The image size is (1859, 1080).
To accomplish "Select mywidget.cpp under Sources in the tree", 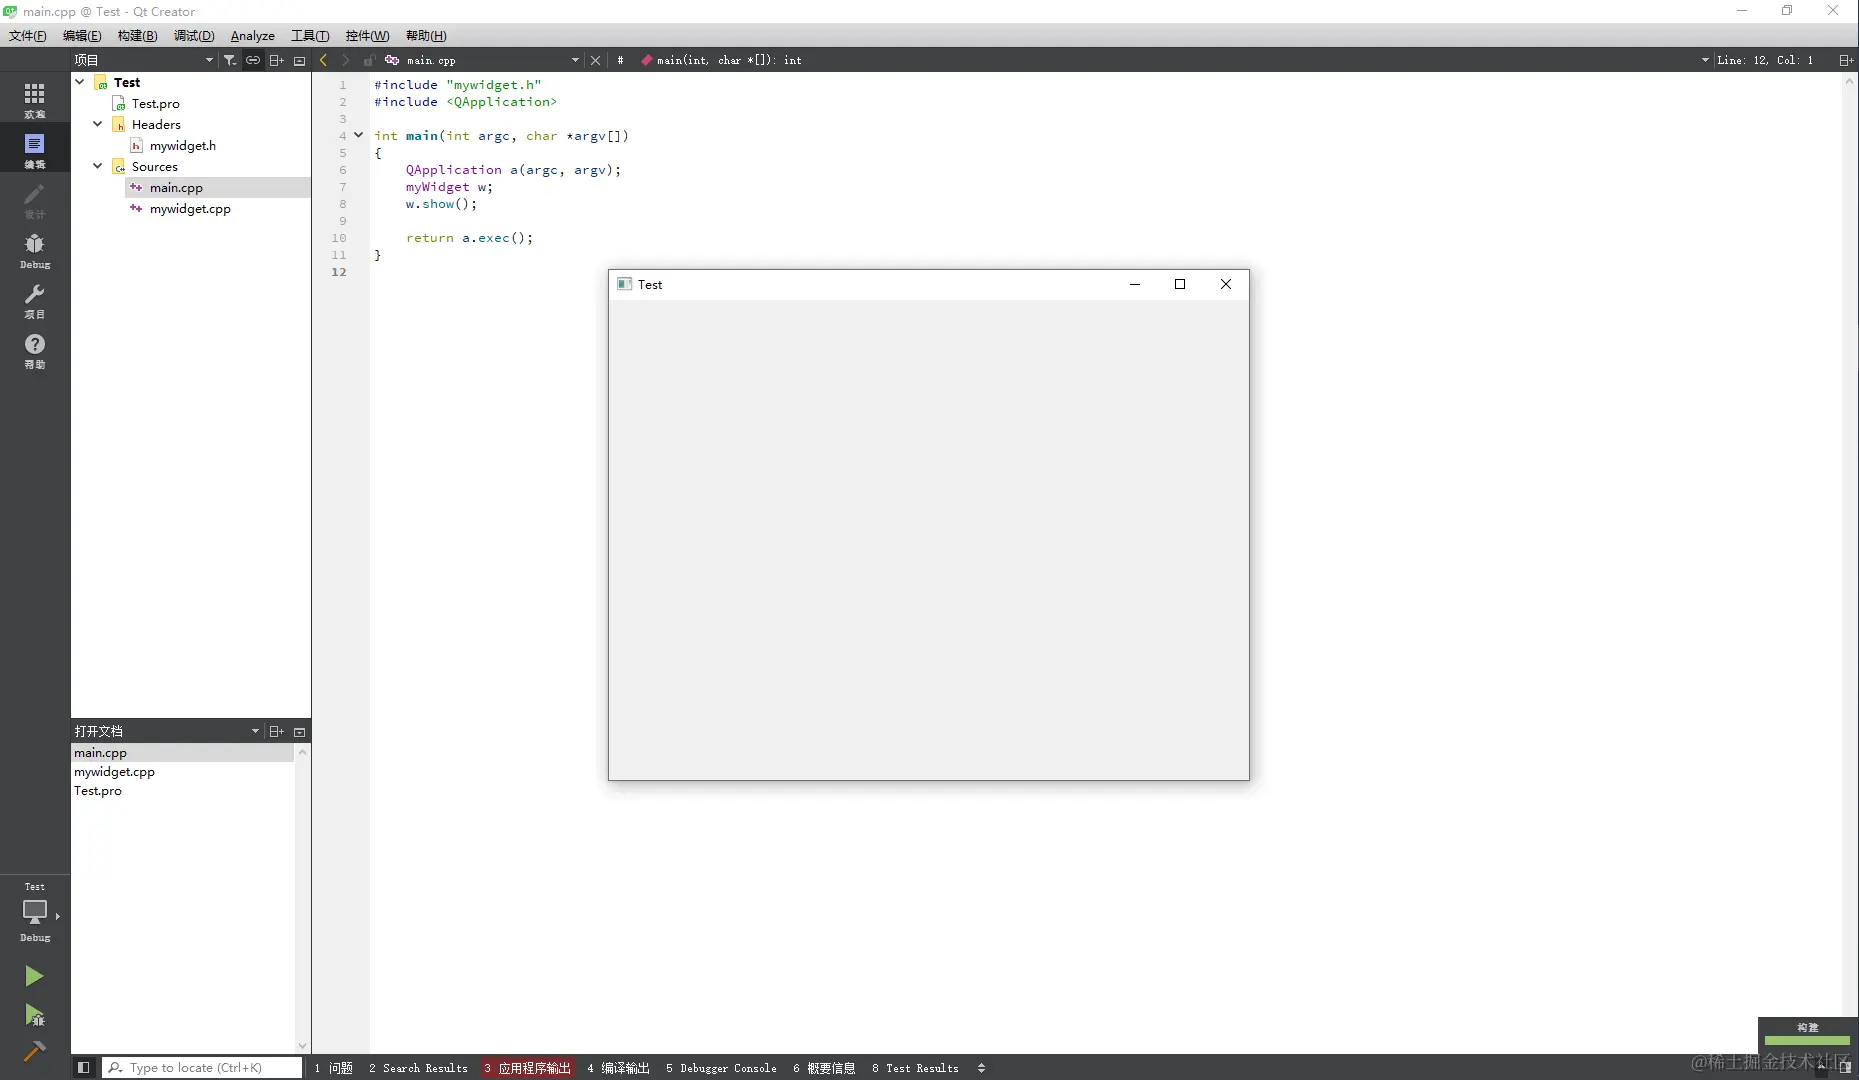I will click(190, 208).
